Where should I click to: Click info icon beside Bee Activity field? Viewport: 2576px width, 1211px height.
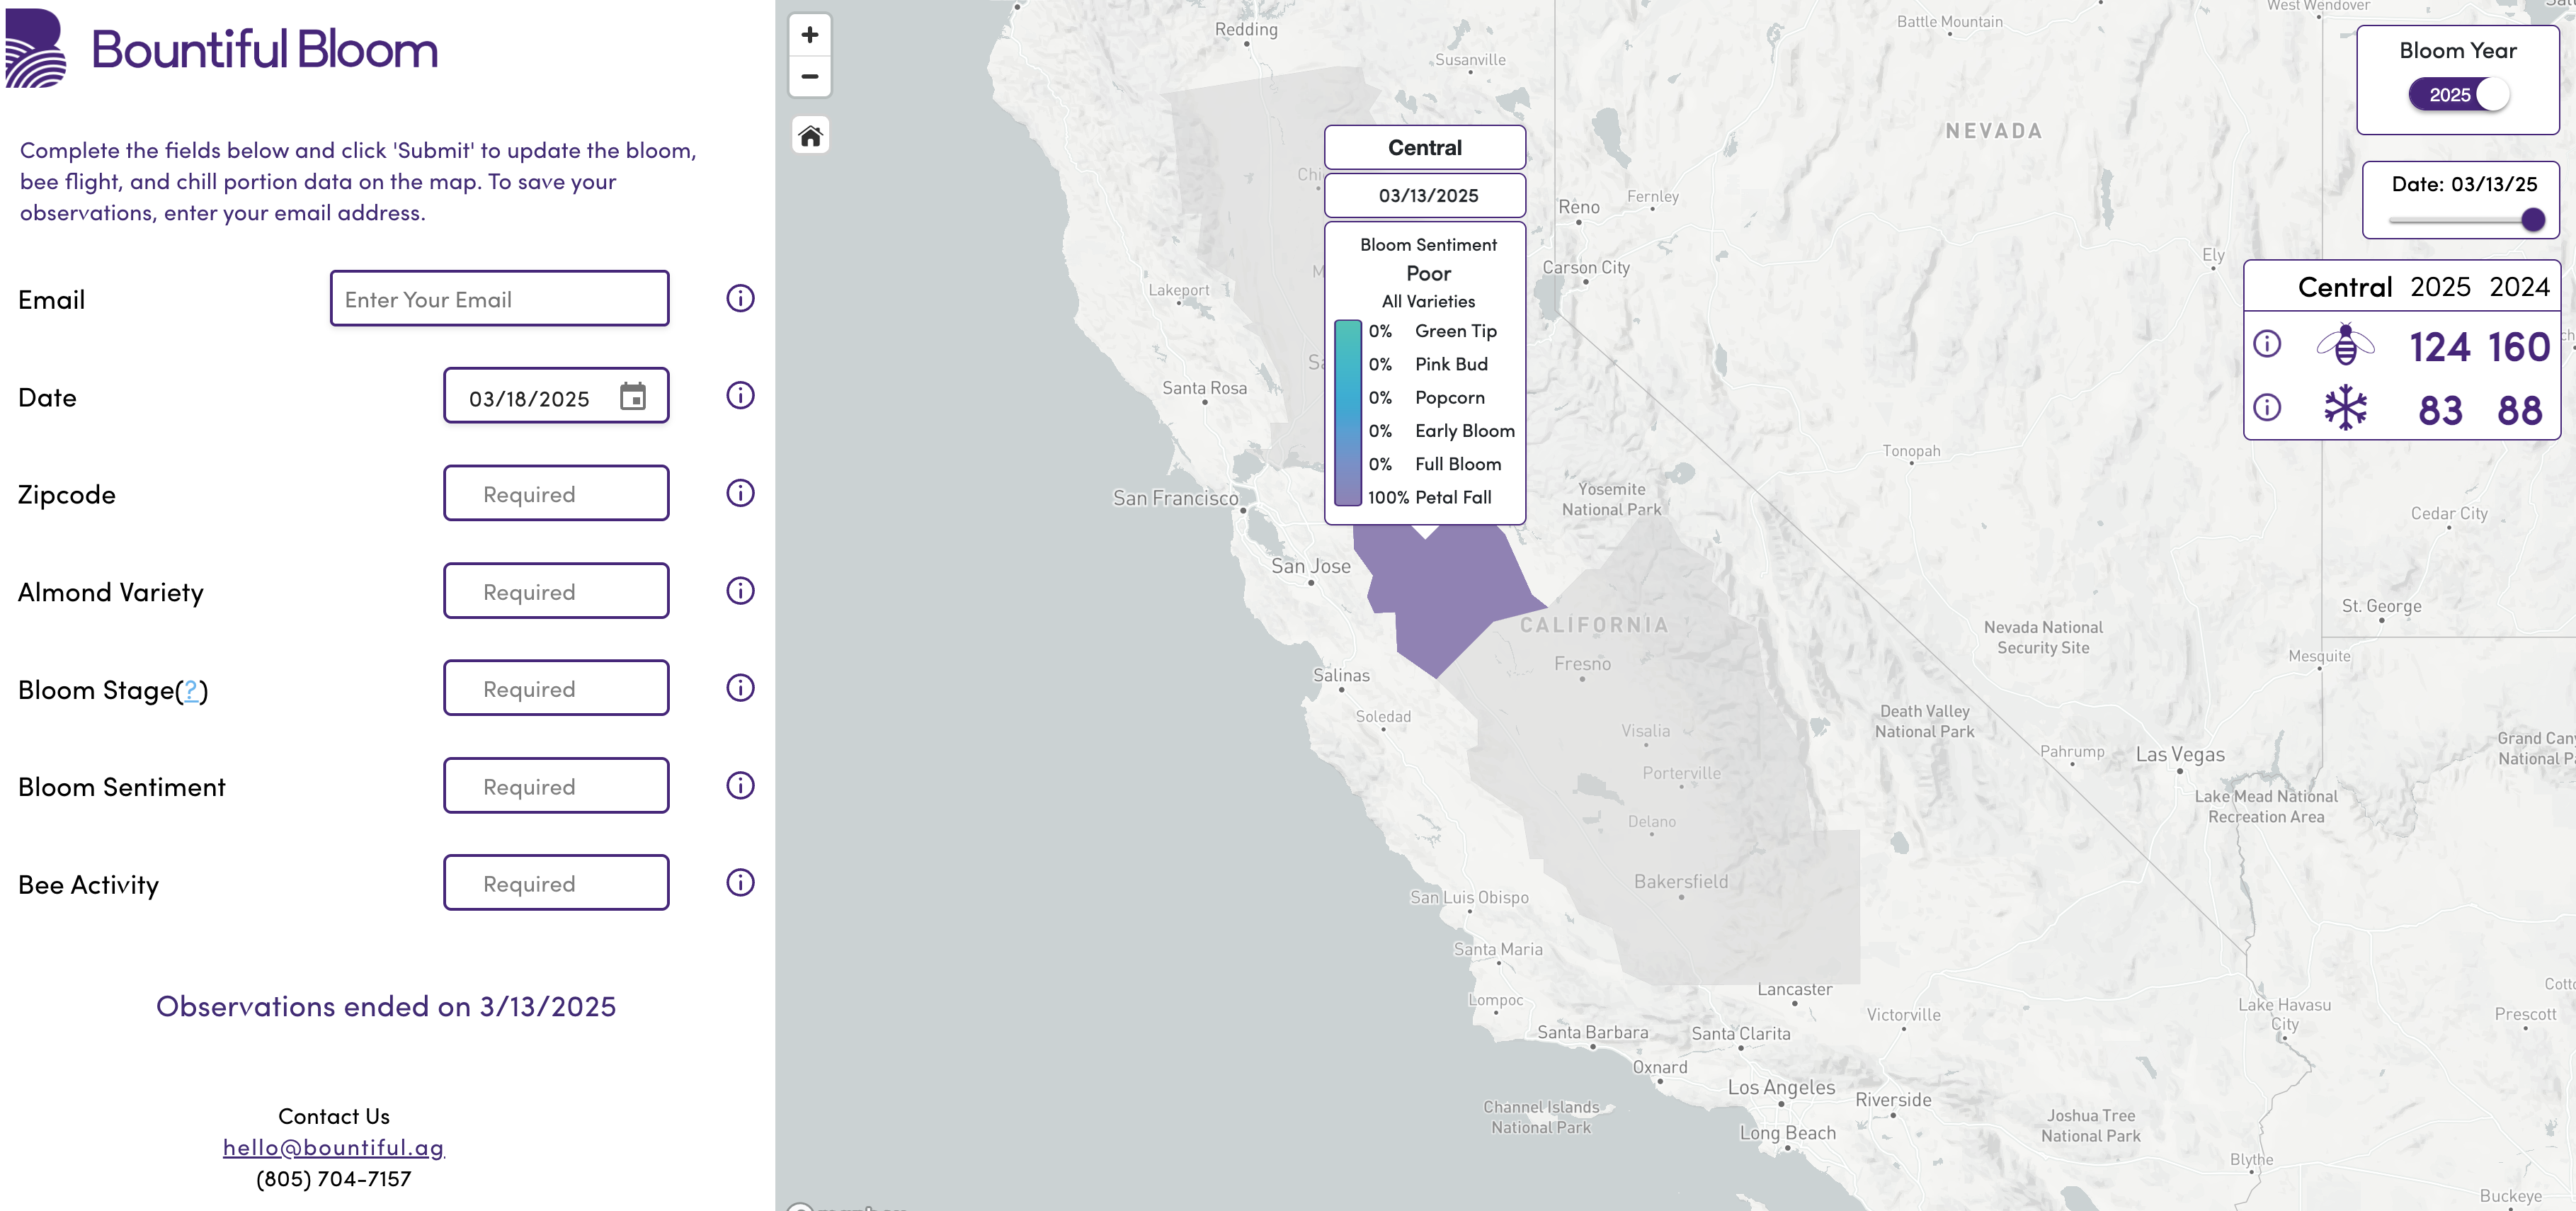(x=739, y=882)
